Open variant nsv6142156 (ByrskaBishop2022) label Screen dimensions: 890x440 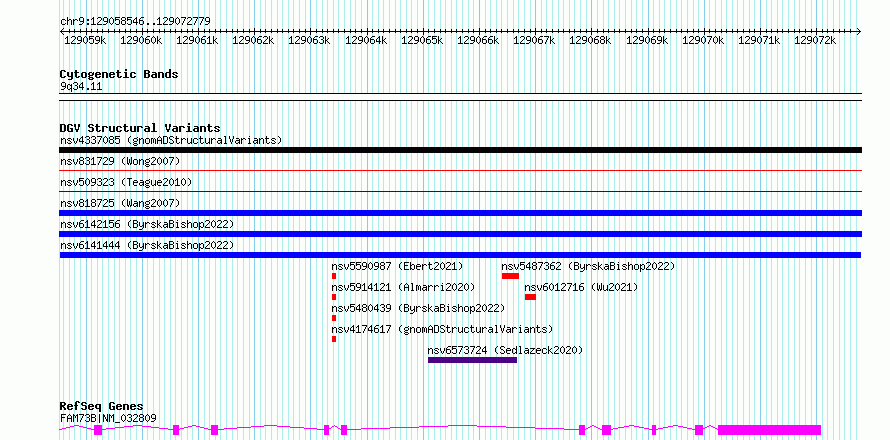pyautogui.click(x=147, y=224)
